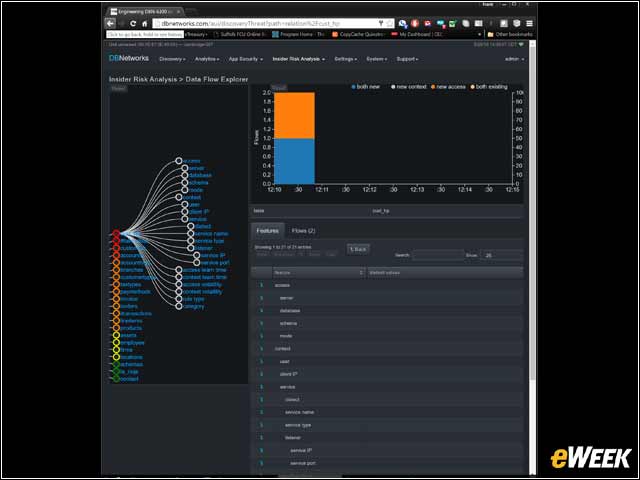Image resolution: width=640 pixels, height=480 pixels.
Task: Click the 'server' row in the features table
Action: (389, 298)
